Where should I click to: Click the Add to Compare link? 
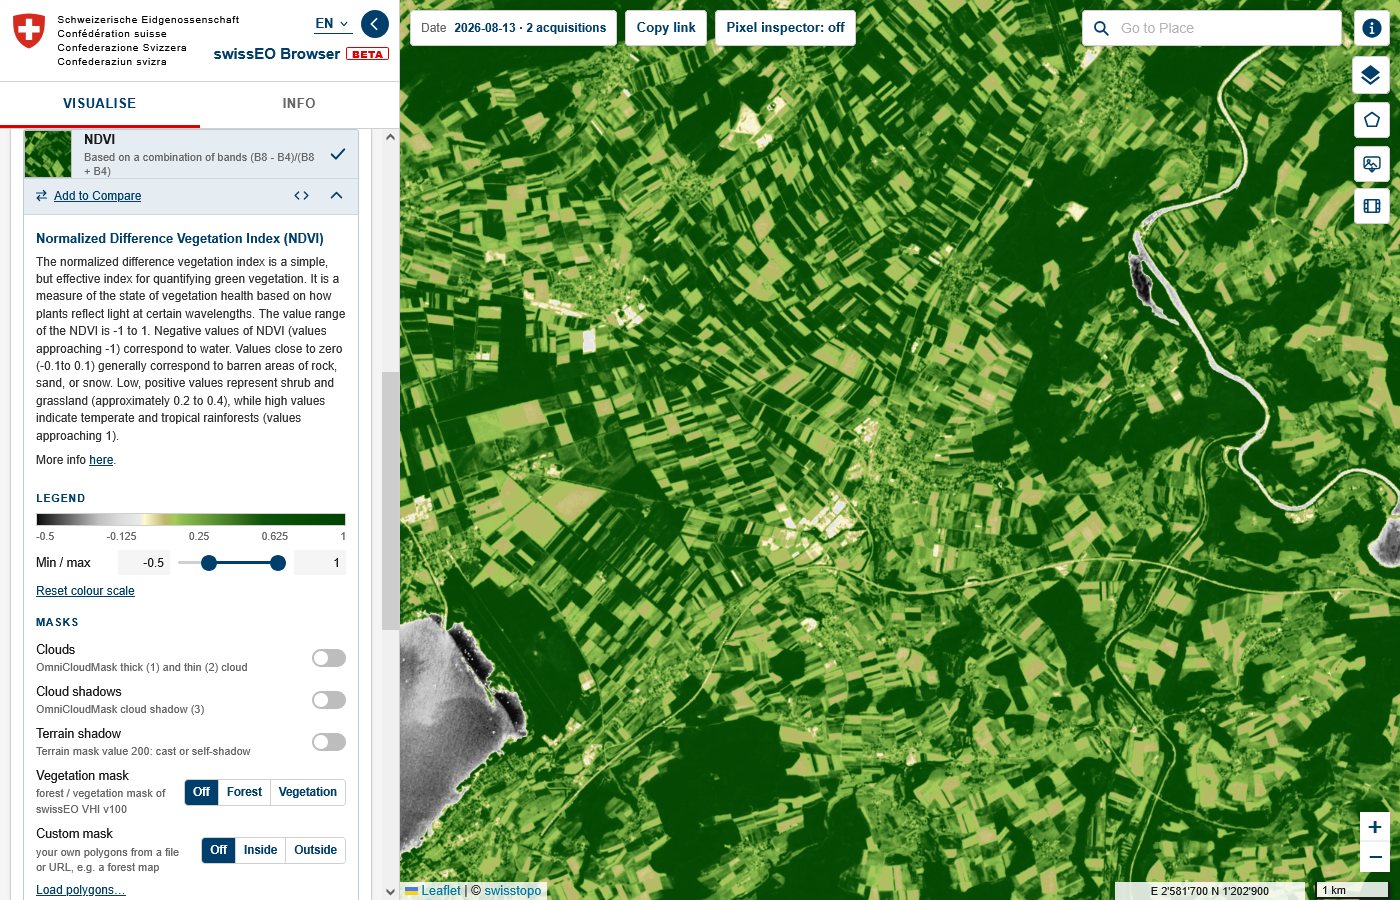(x=97, y=196)
